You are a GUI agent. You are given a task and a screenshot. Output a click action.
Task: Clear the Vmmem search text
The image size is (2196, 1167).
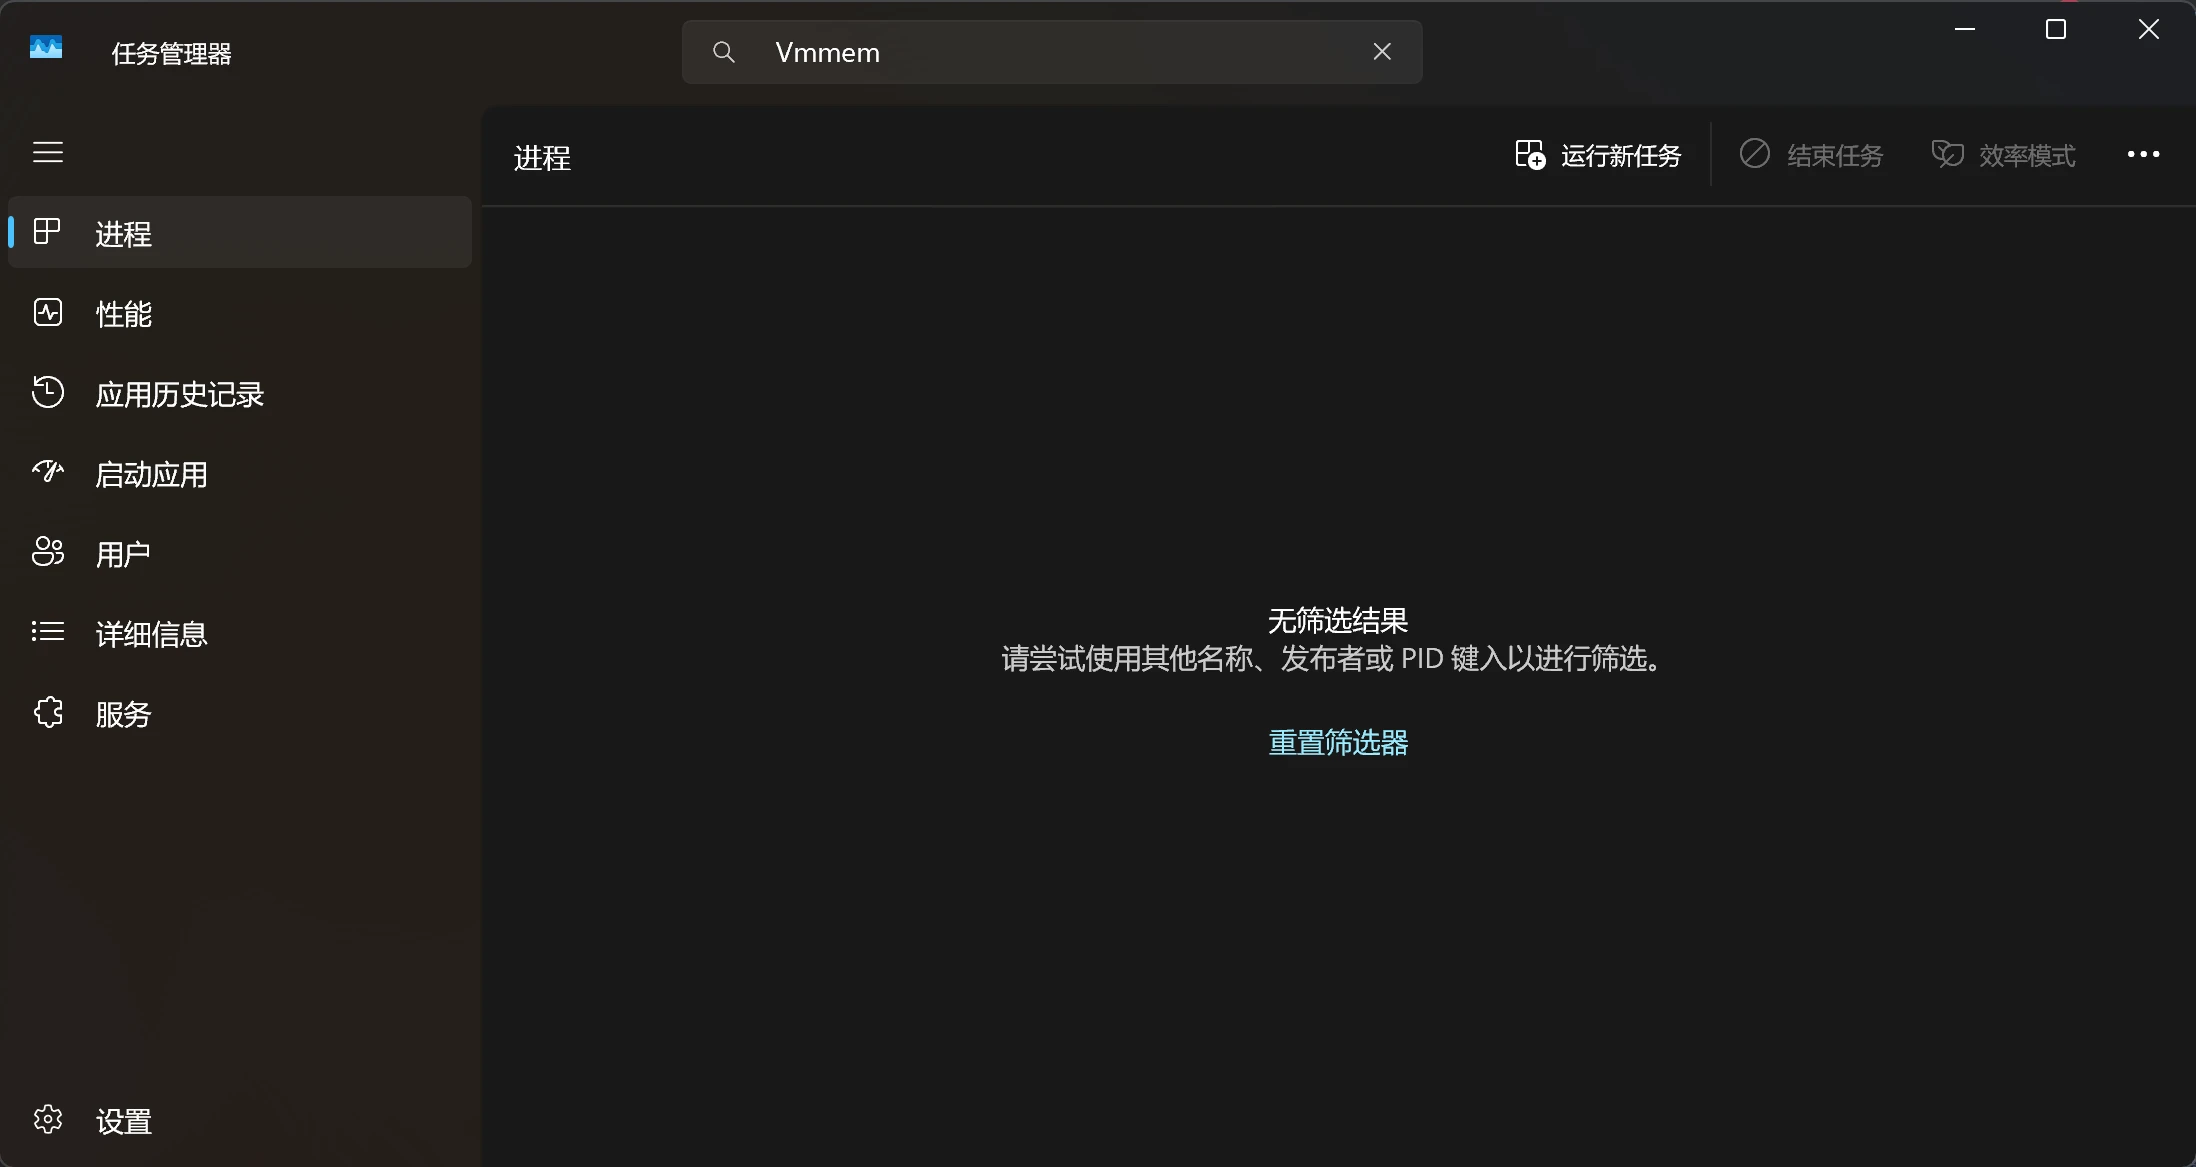(1382, 52)
